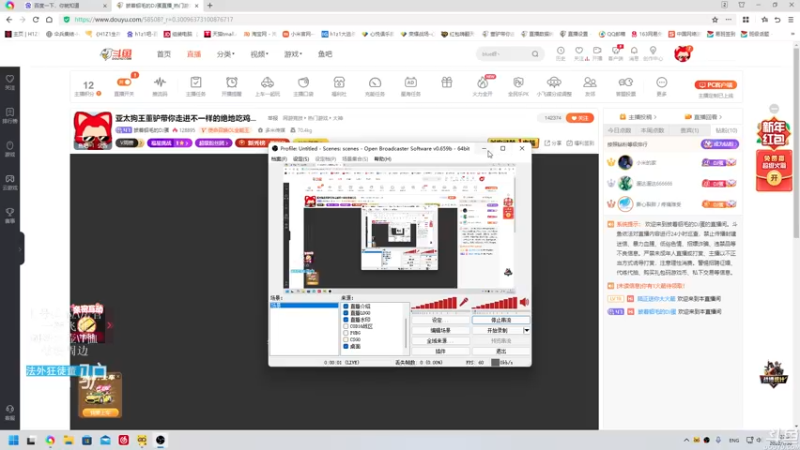Open the Windows Start button on taskbar

pyautogui.click(x=13, y=440)
